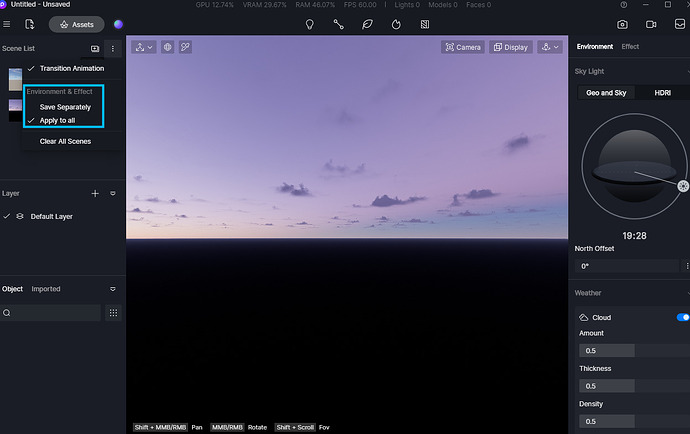Open the hamburger main menu

(7, 24)
